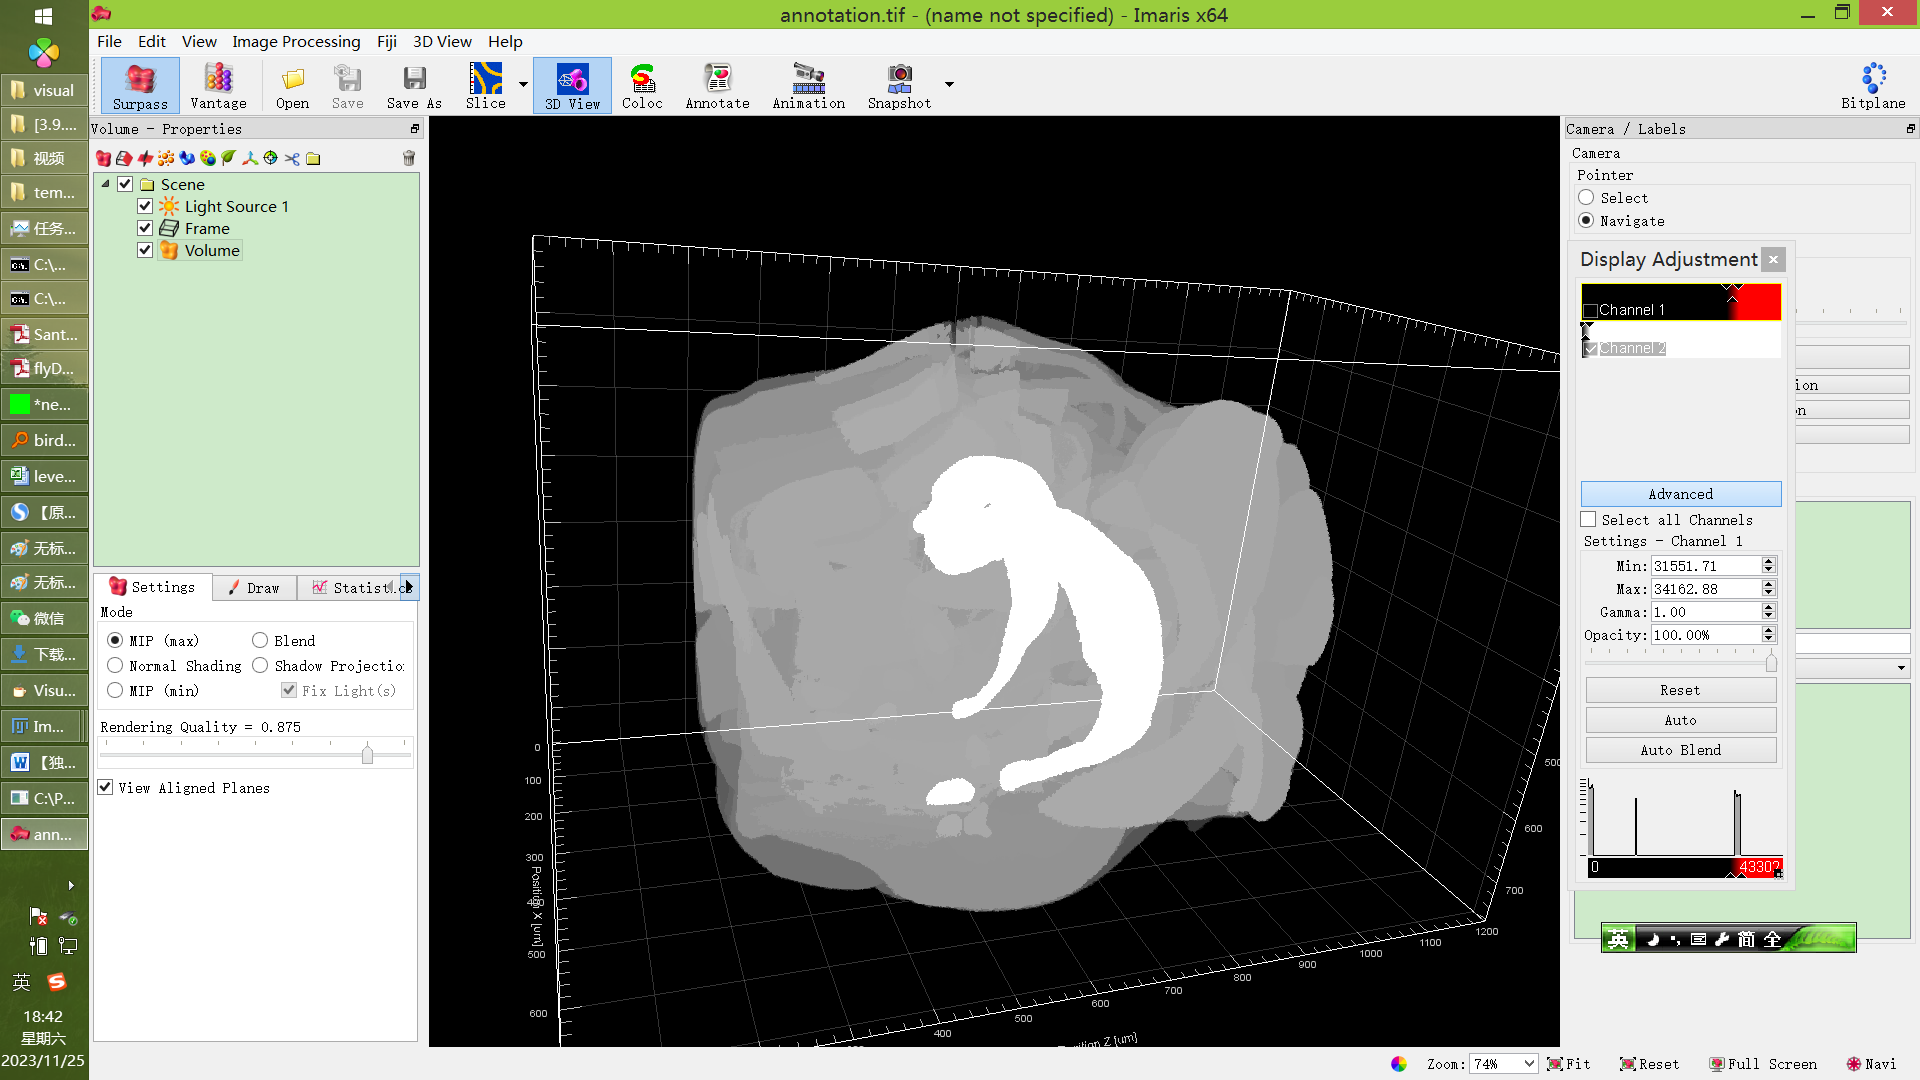Open the Zoom percentage dropdown
Image resolution: width=1920 pixels, height=1080 pixels.
1529,1064
